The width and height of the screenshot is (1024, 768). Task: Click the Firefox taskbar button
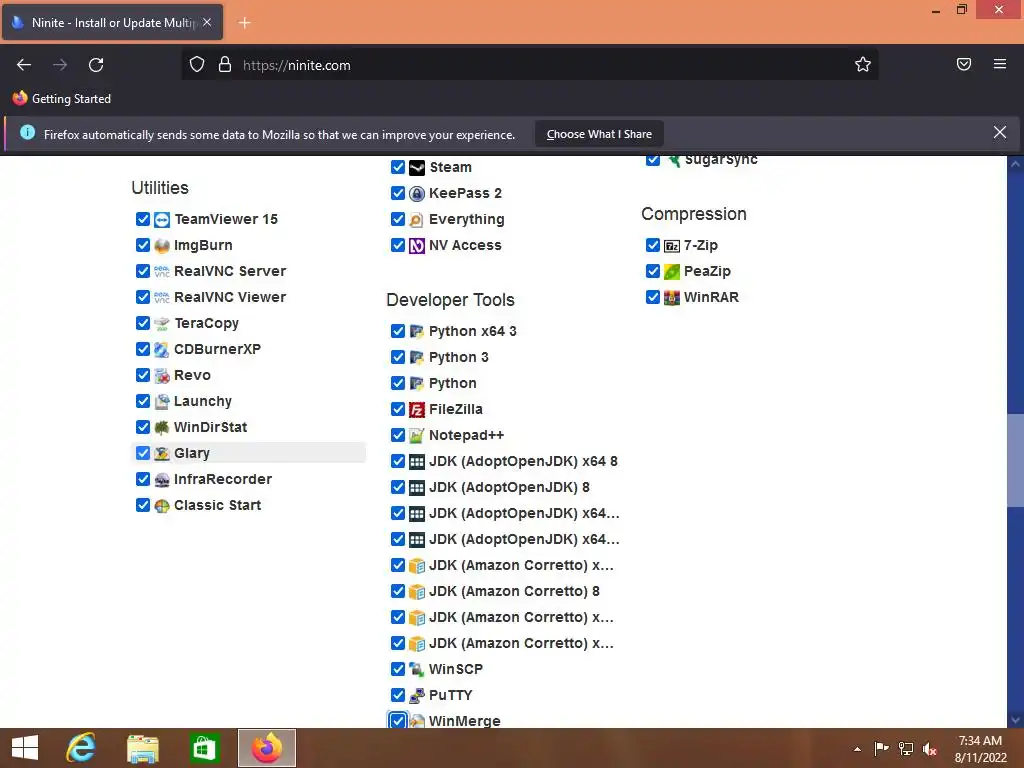(x=266, y=748)
